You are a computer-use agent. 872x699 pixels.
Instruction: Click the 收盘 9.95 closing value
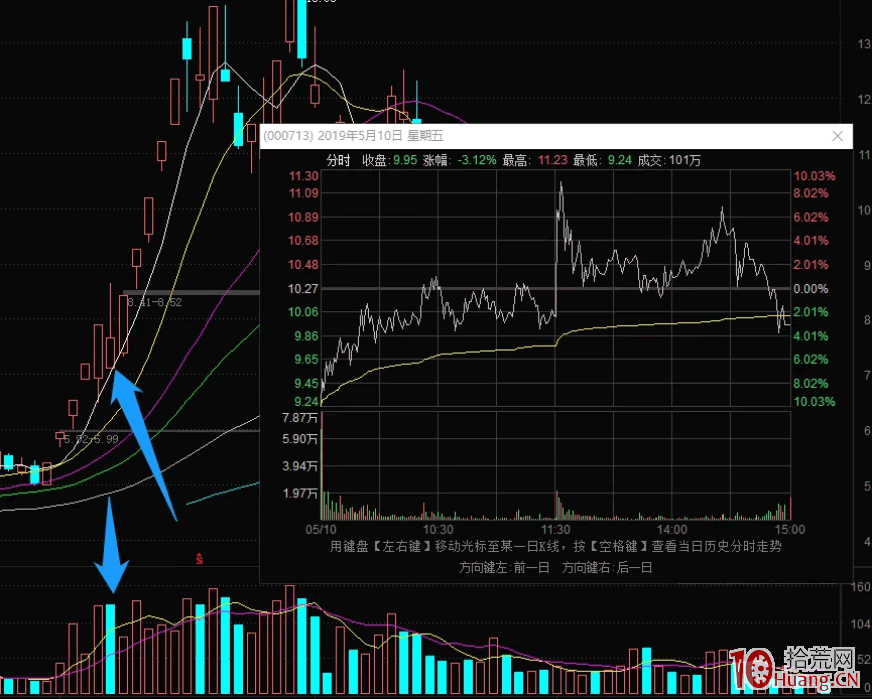coord(405,161)
